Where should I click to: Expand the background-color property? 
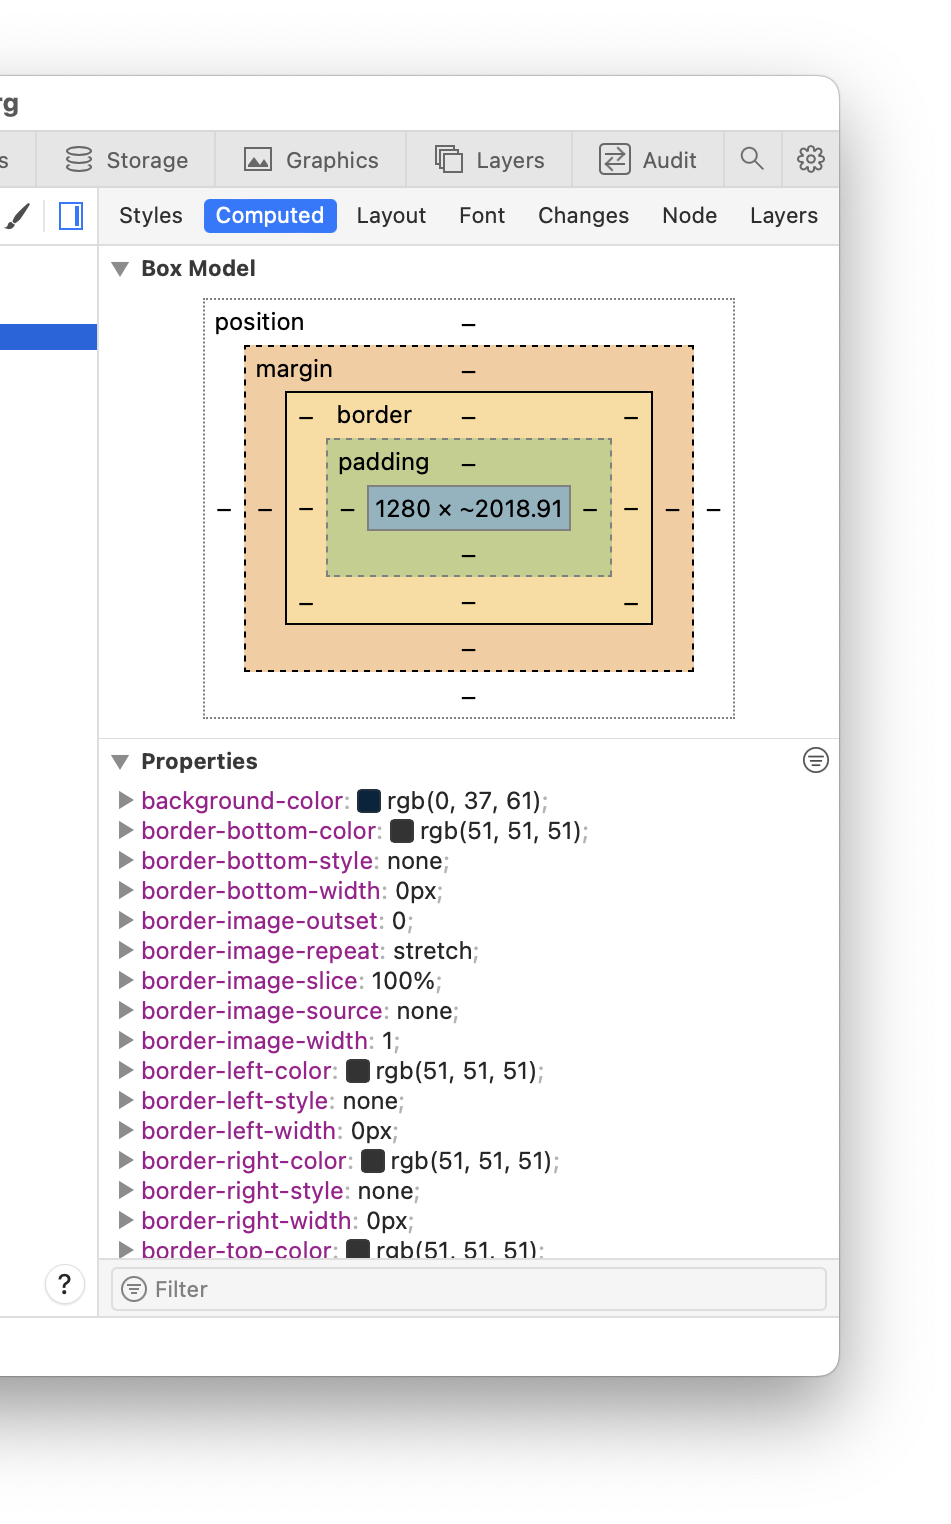(x=126, y=800)
